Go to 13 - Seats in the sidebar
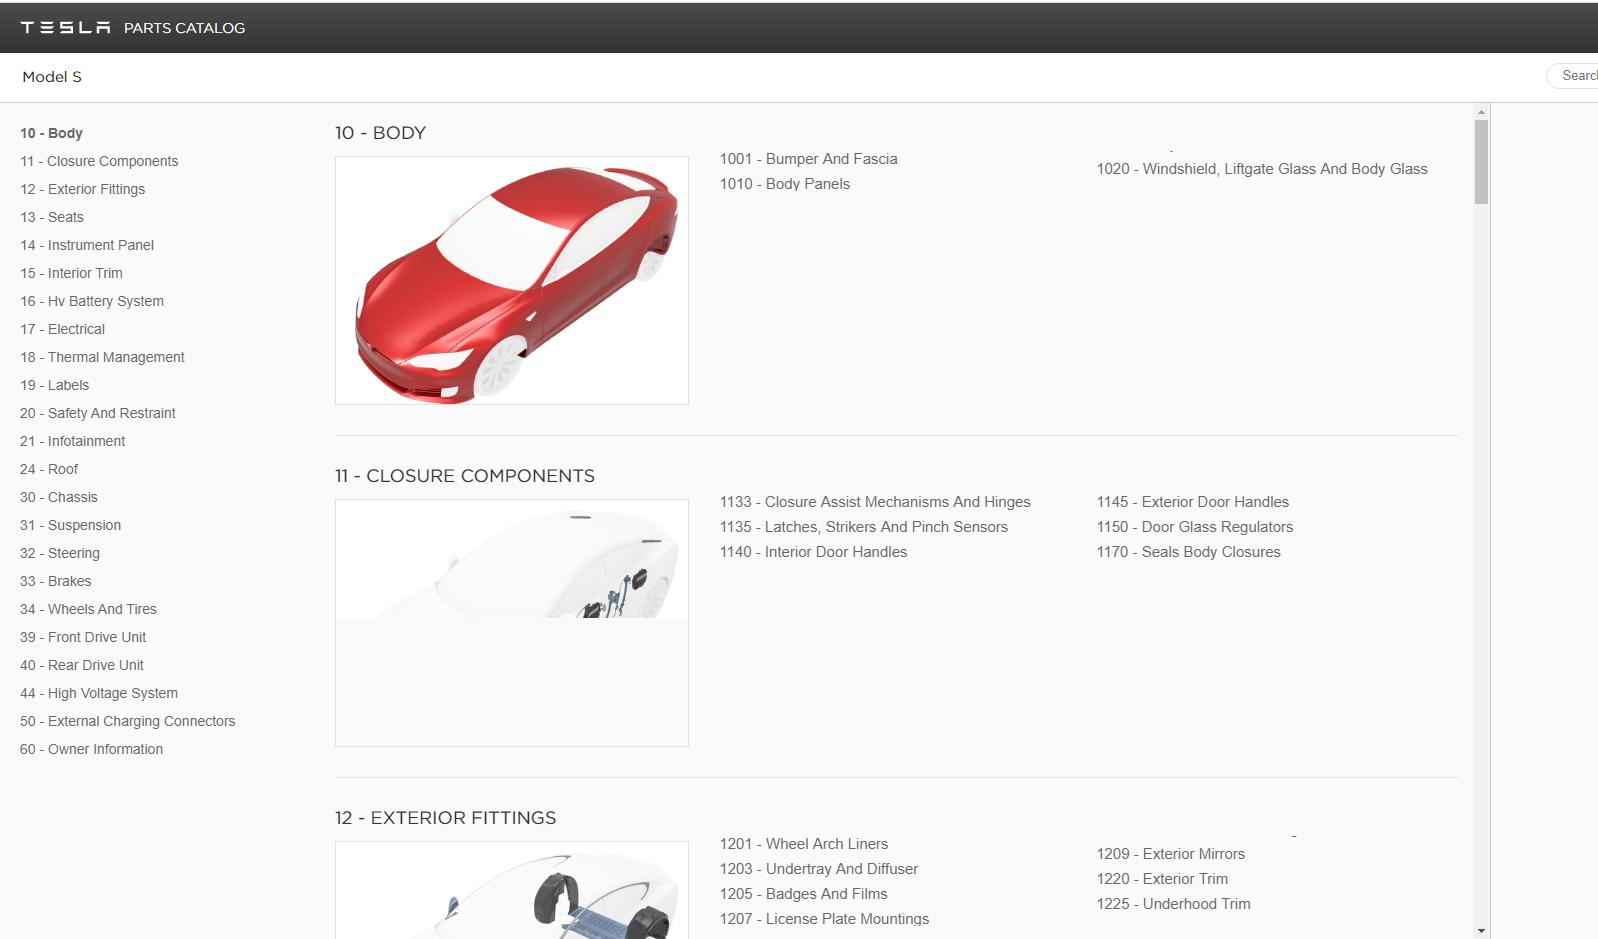The image size is (1598, 939). coord(52,217)
